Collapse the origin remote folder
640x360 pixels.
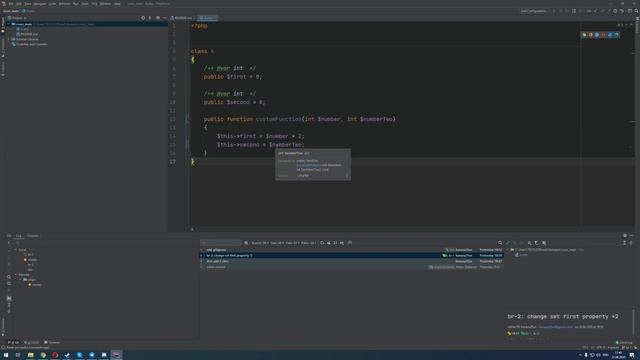click(20, 280)
